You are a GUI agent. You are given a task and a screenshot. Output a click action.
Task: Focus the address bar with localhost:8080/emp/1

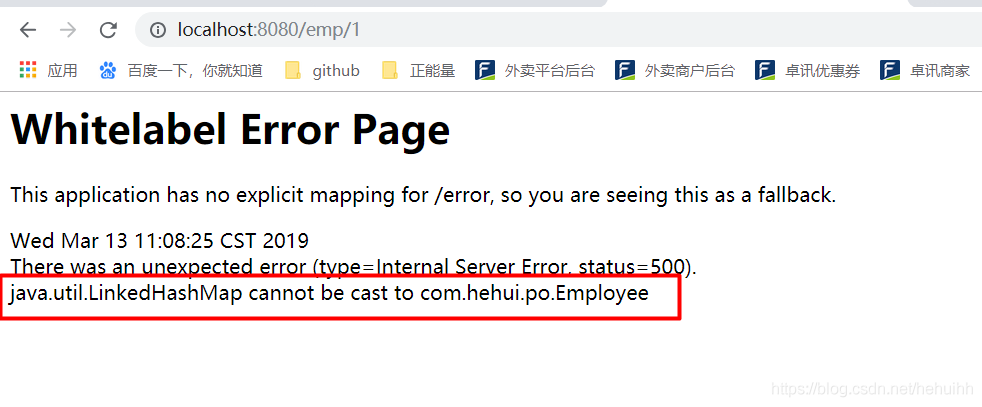click(x=559, y=29)
